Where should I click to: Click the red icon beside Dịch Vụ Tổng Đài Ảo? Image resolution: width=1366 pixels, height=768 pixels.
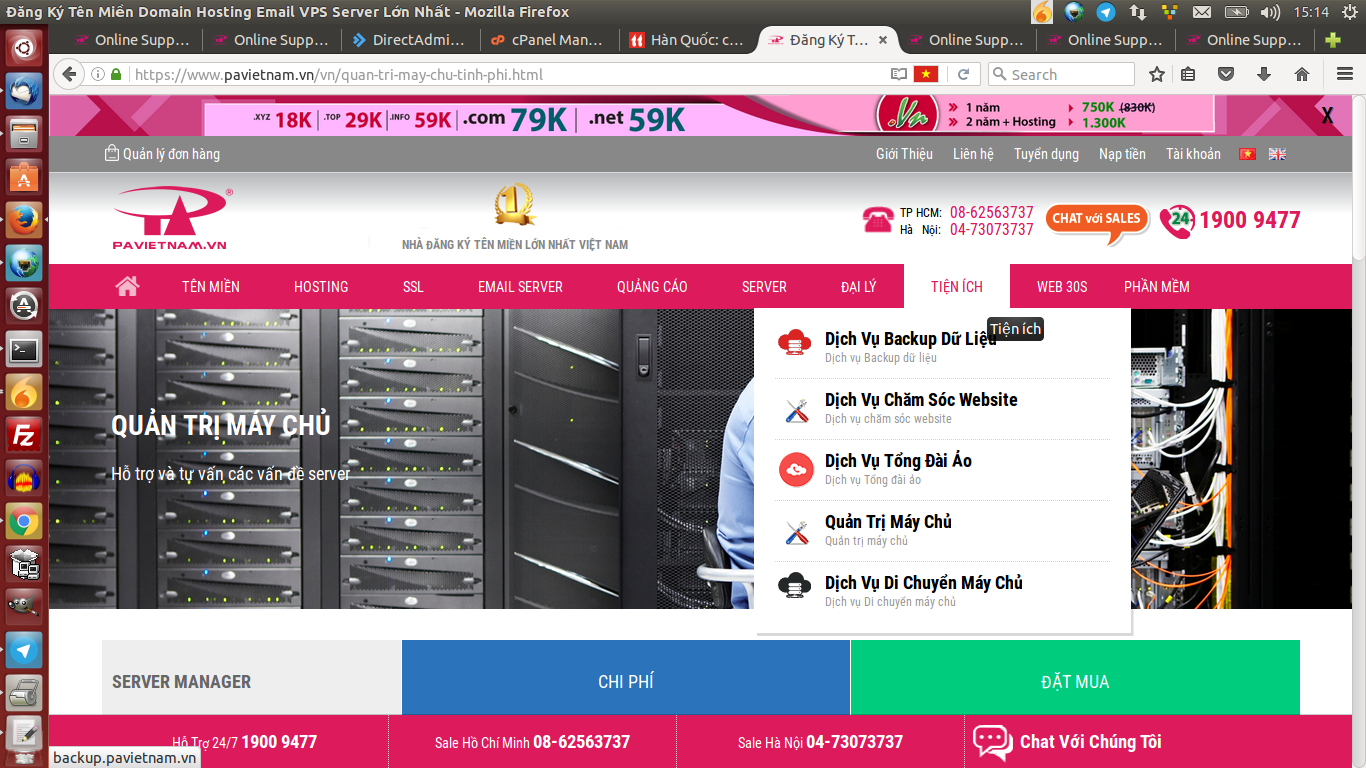click(x=796, y=469)
